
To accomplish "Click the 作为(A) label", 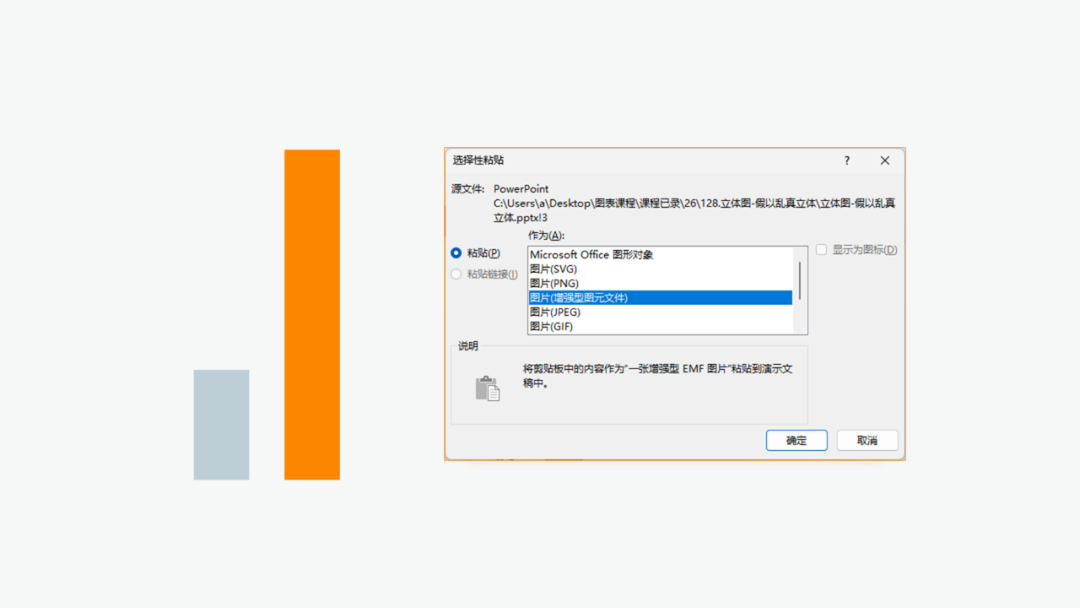I will click(x=546, y=235).
